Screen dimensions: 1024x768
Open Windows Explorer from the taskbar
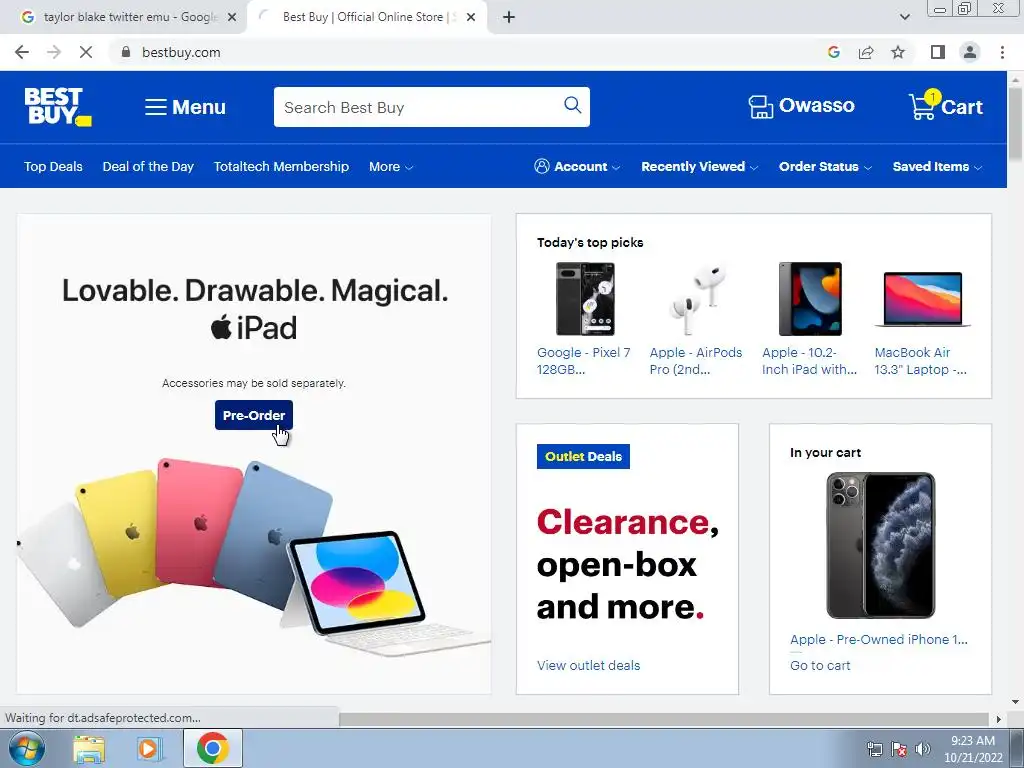coord(89,748)
